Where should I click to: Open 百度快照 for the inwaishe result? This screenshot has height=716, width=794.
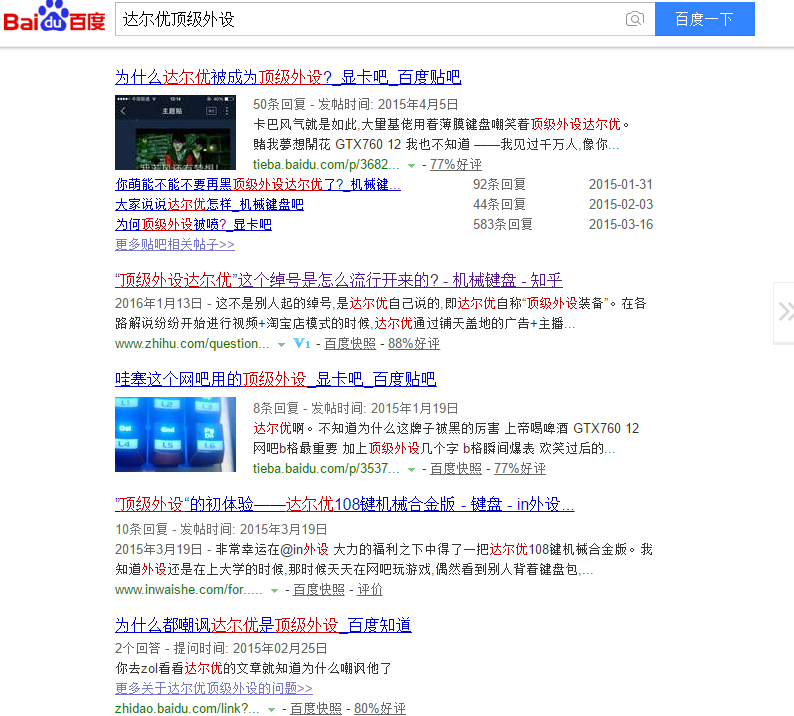click(x=319, y=590)
